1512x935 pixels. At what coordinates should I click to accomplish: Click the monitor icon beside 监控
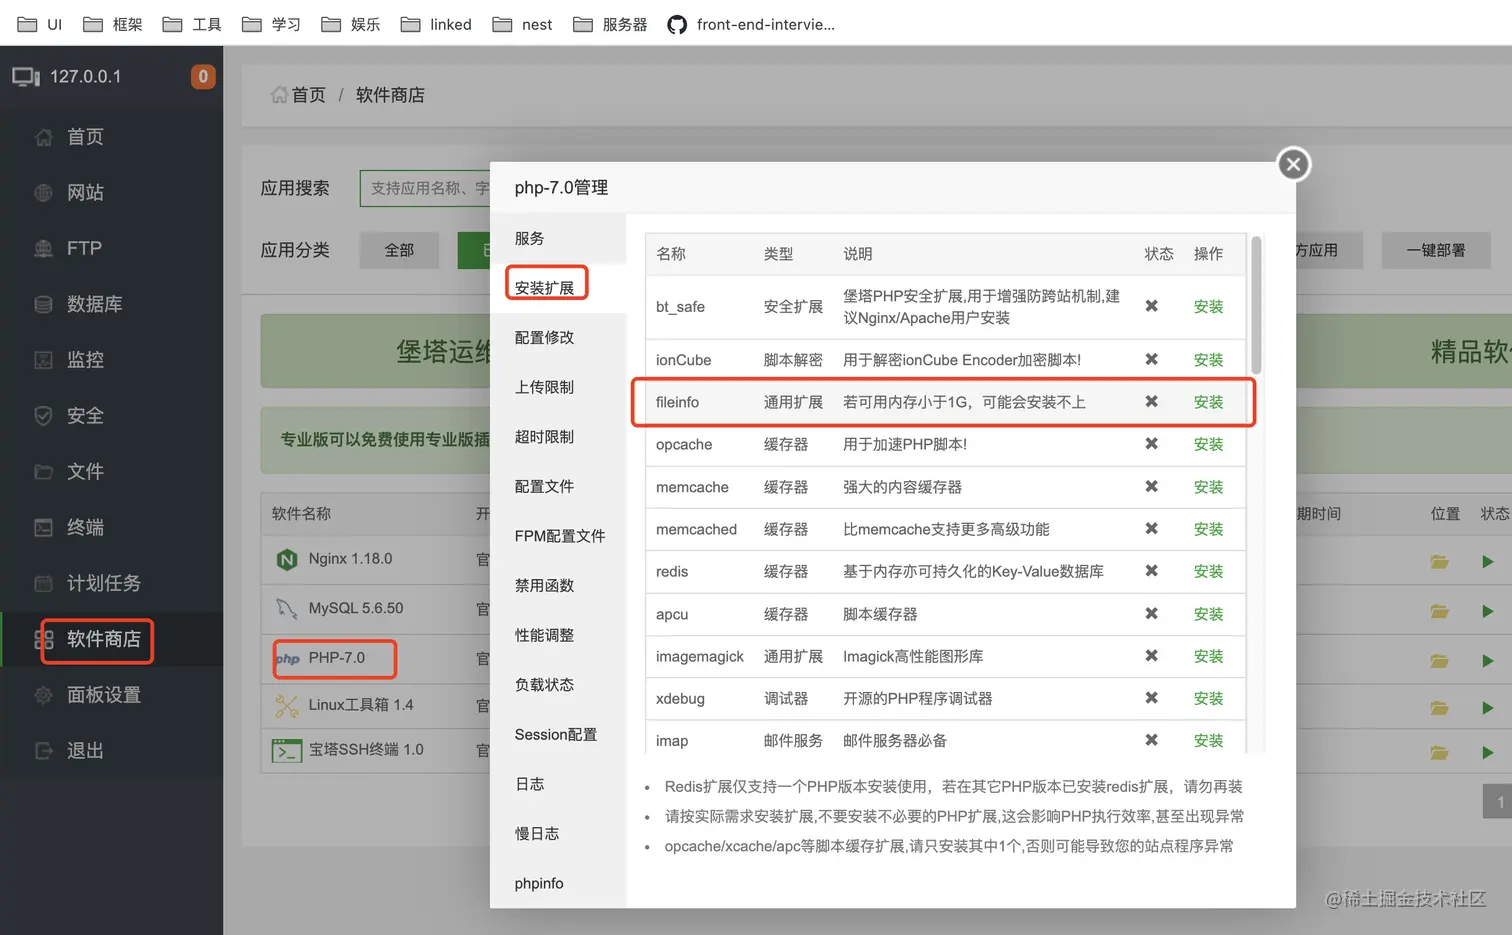tap(43, 360)
